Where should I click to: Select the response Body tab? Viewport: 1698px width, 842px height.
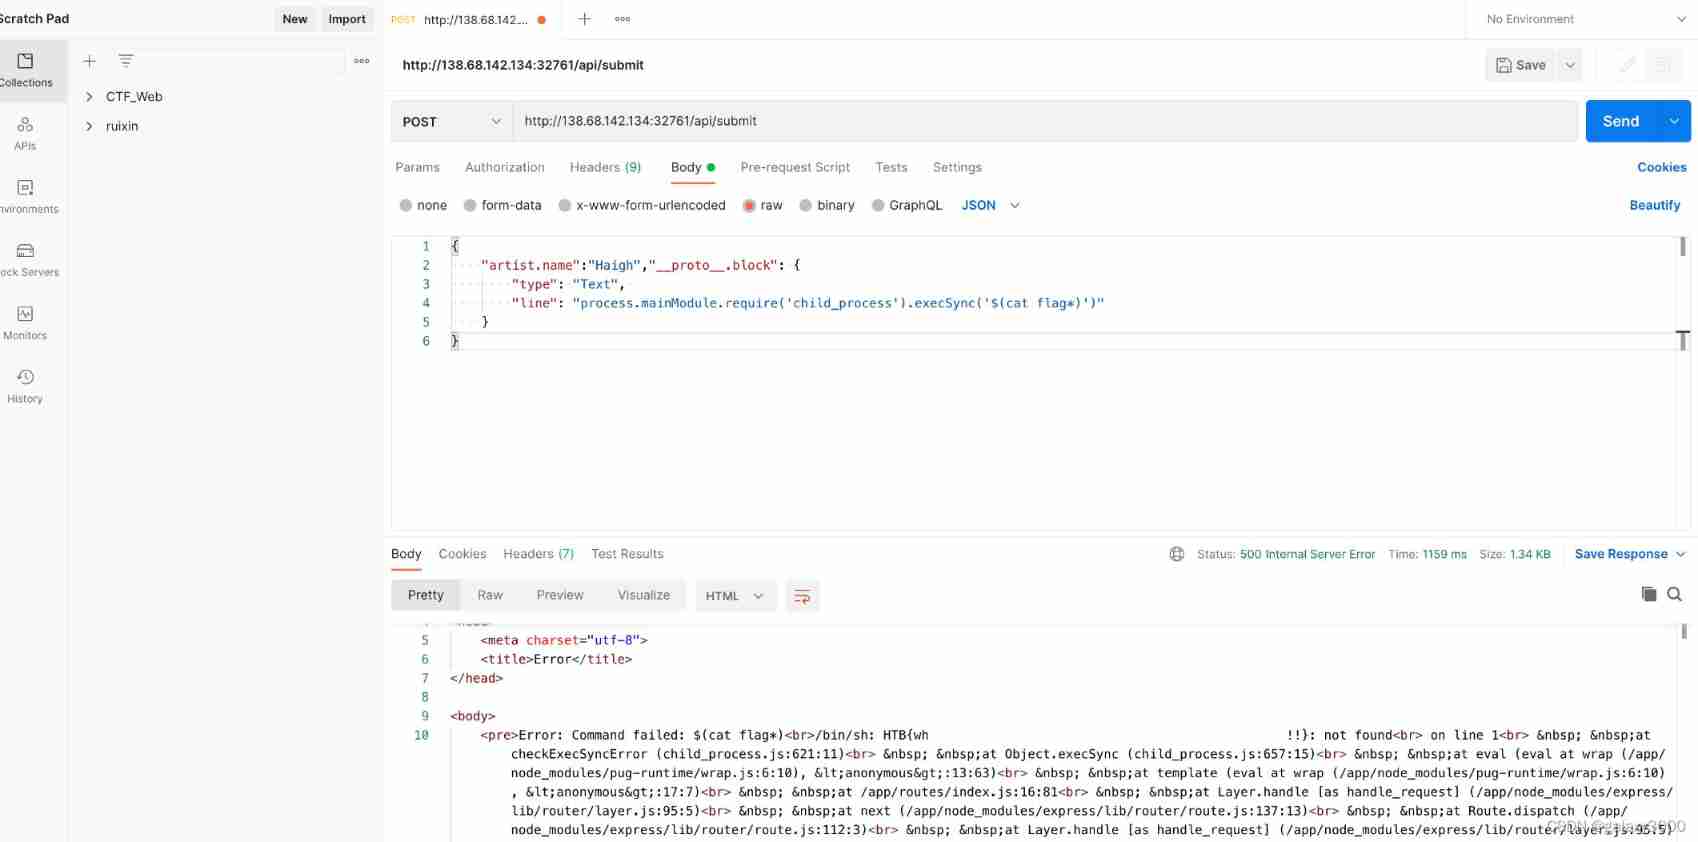[406, 554]
